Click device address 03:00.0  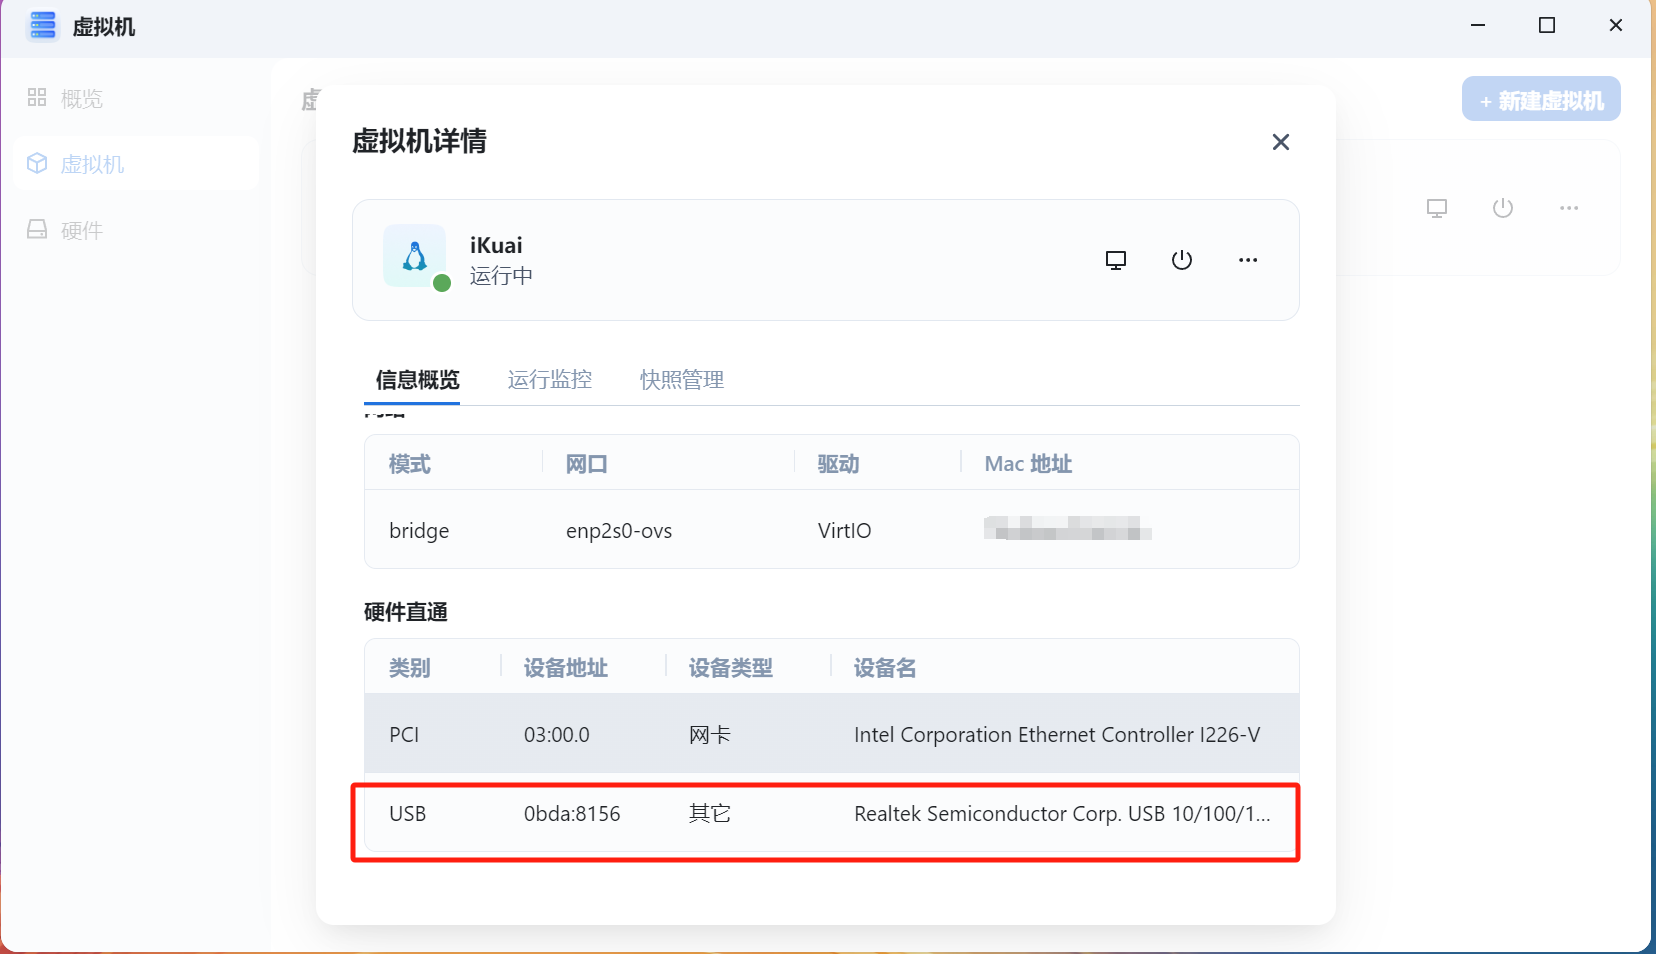click(x=557, y=735)
